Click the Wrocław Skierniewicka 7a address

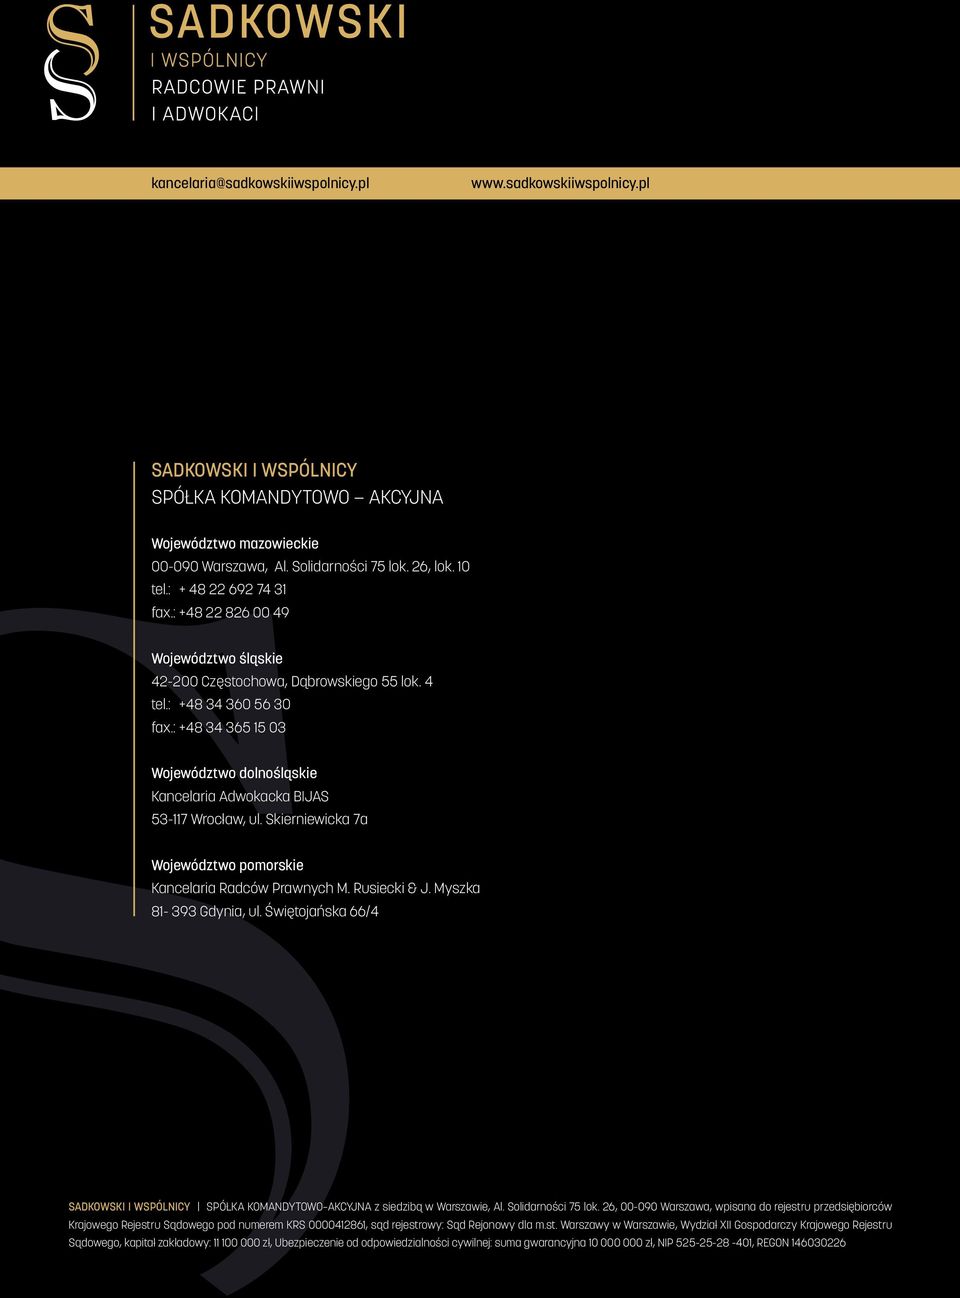pyautogui.click(x=259, y=819)
